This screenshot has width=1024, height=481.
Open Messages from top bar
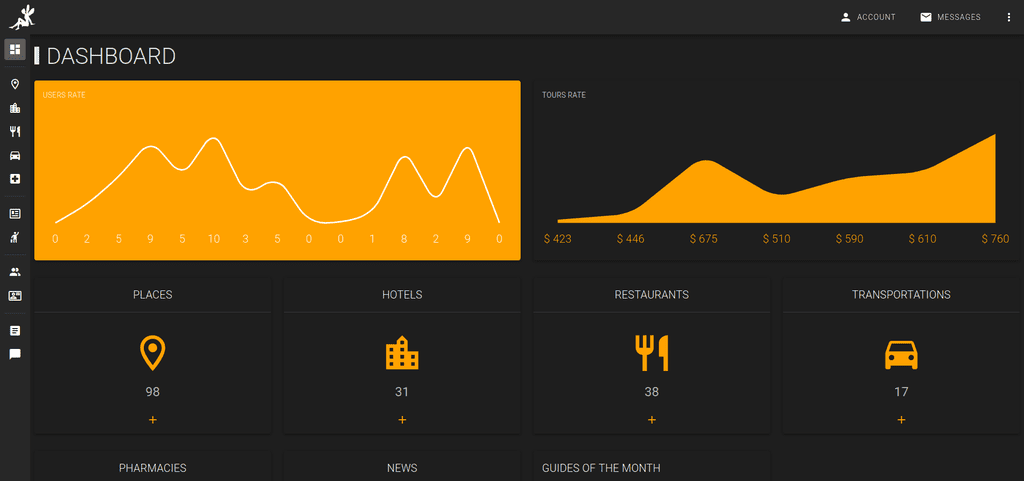pyautogui.click(x=950, y=18)
